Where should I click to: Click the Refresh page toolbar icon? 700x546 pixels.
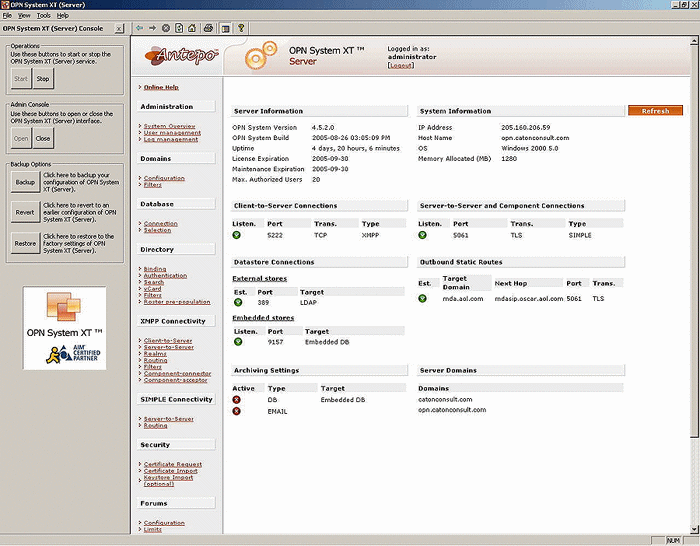[179, 28]
